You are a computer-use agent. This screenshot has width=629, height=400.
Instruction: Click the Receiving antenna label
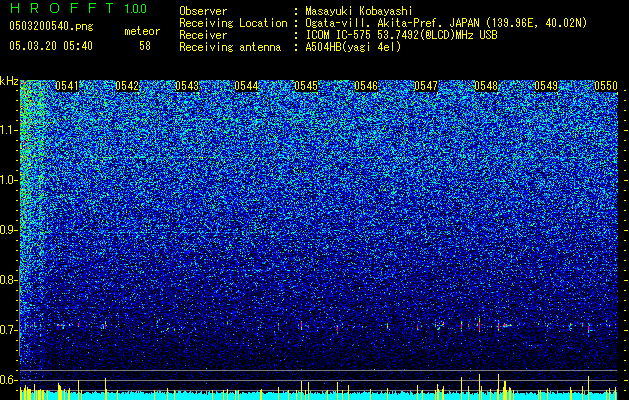[230, 47]
